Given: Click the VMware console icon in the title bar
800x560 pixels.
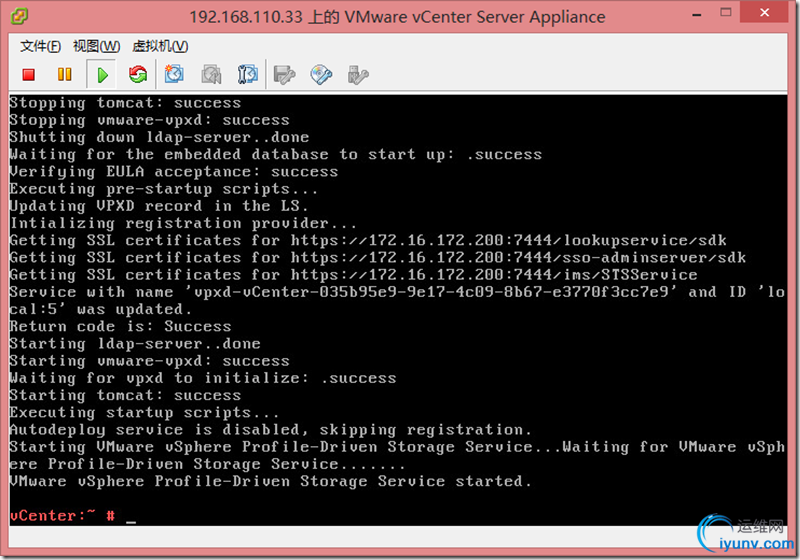Looking at the screenshot, I should click(x=19, y=16).
